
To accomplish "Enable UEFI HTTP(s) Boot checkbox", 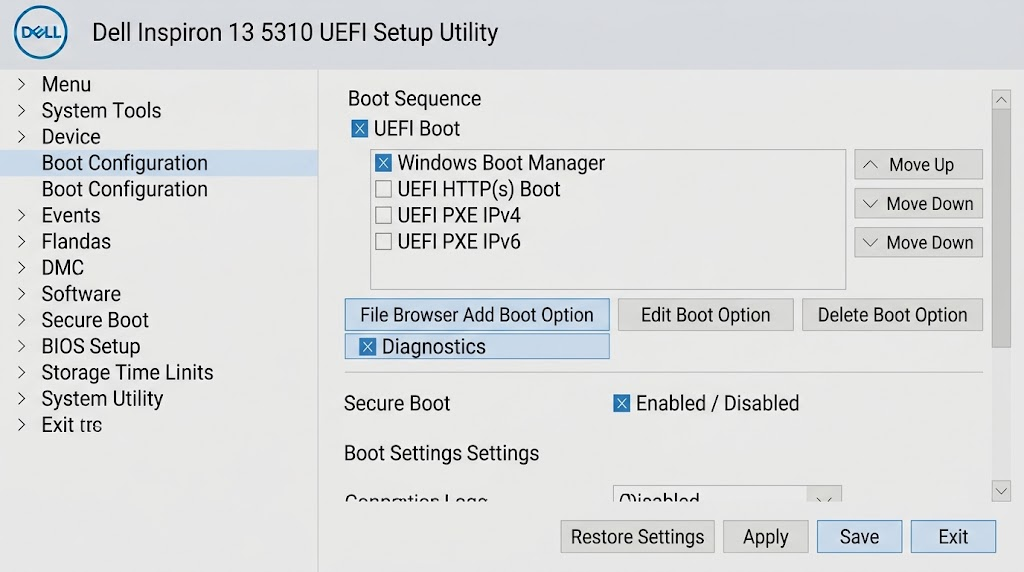I will click(x=383, y=189).
